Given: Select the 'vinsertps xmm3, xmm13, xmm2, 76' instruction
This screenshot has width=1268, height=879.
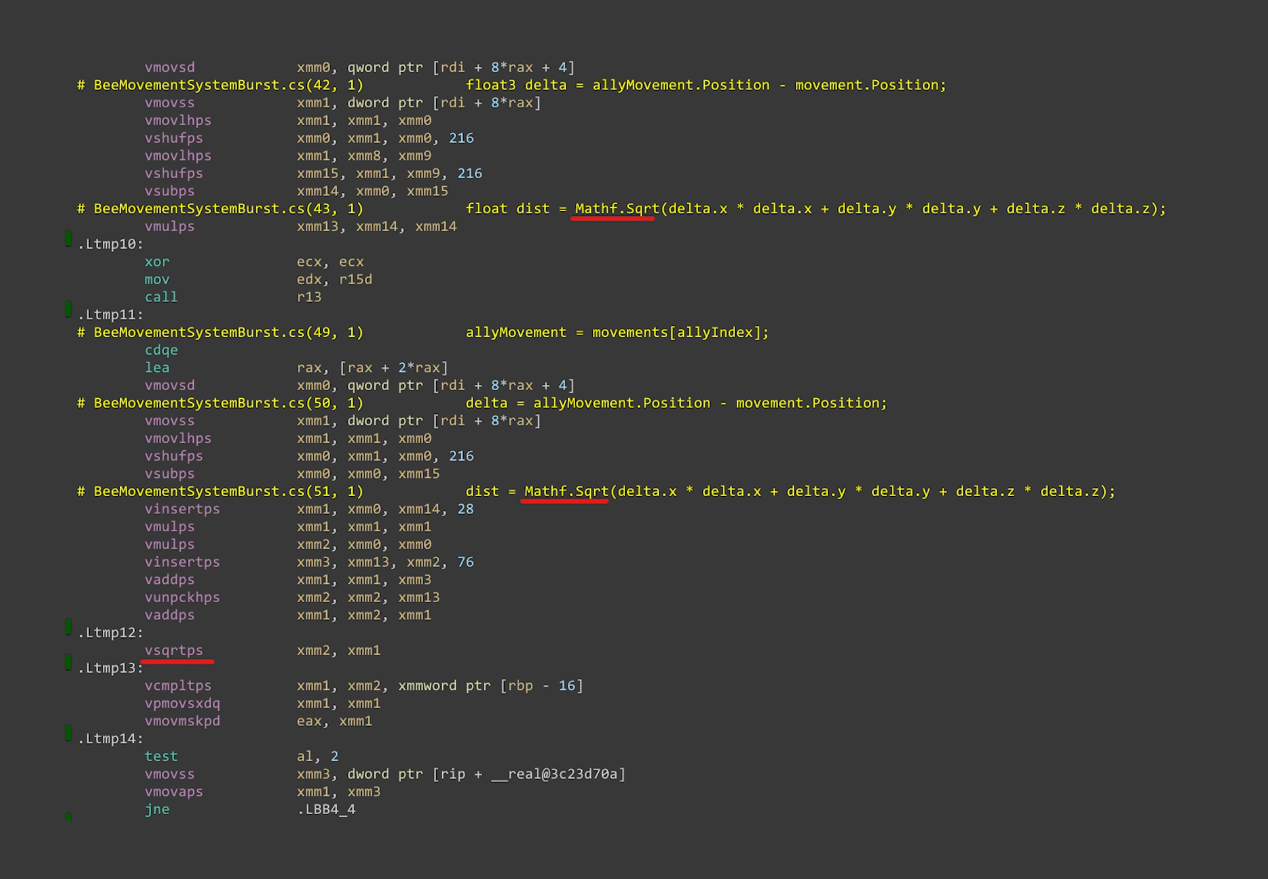Looking at the screenshot, I should [309, 562].
